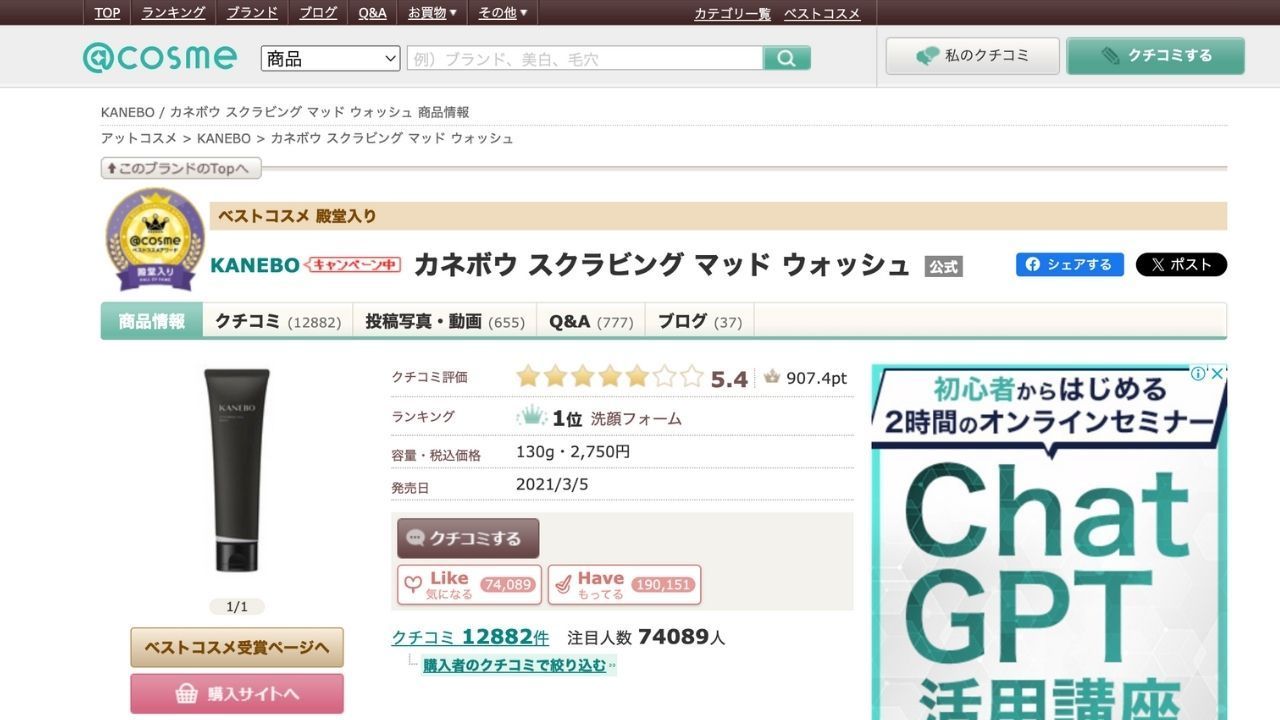This screenshot has height=720, width=1280.
Task: Click the キャンペーン中 badge
Action: (x=352, y=265)
